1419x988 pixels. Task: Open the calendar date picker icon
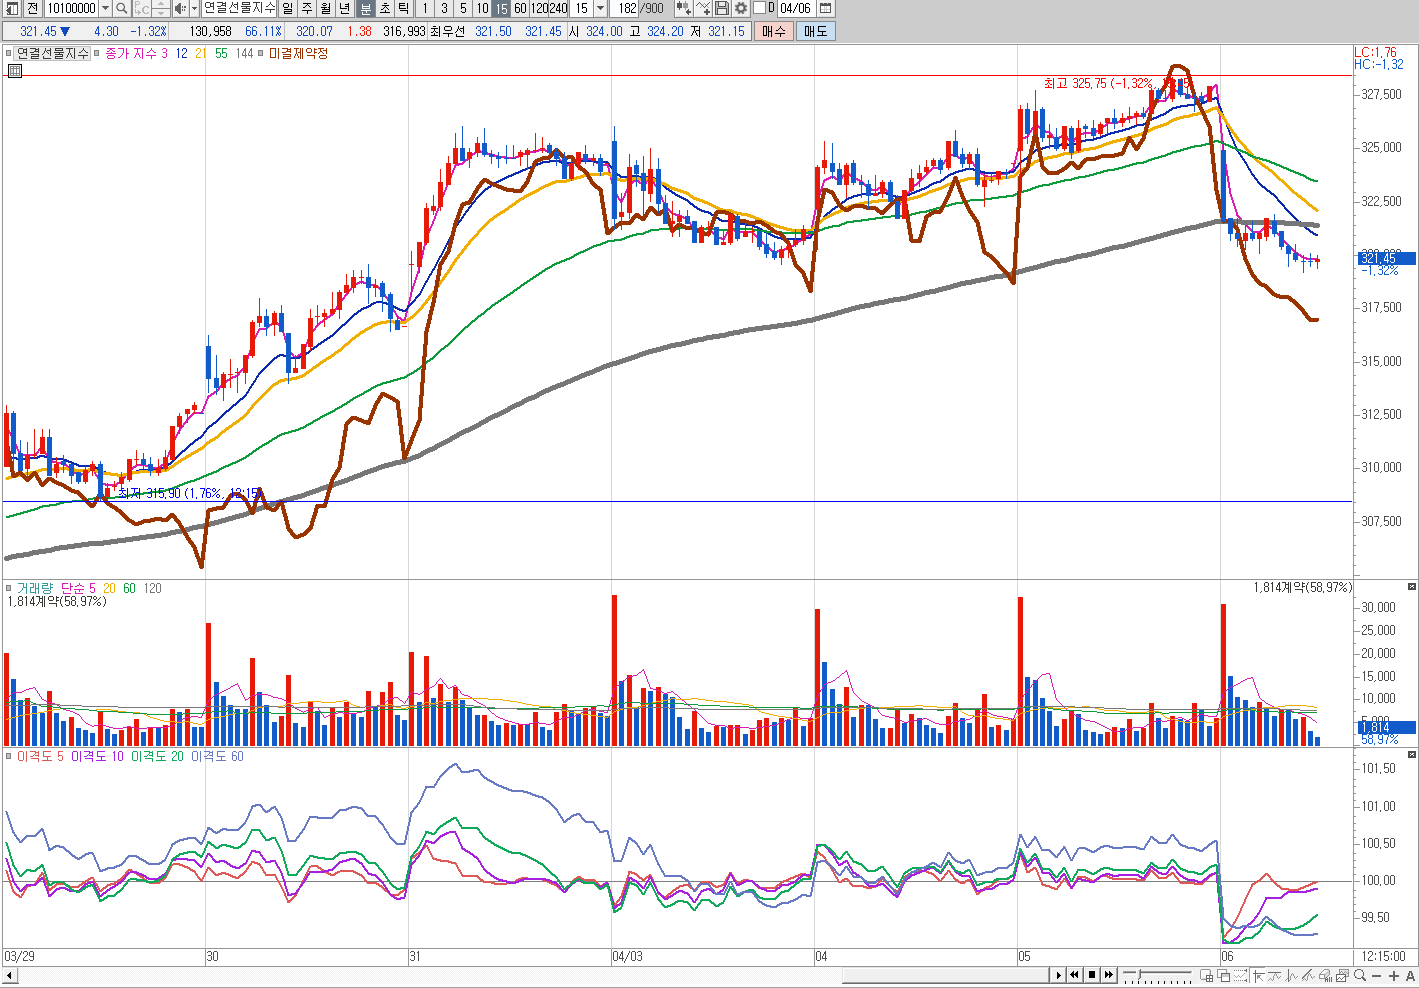(825, 8)
